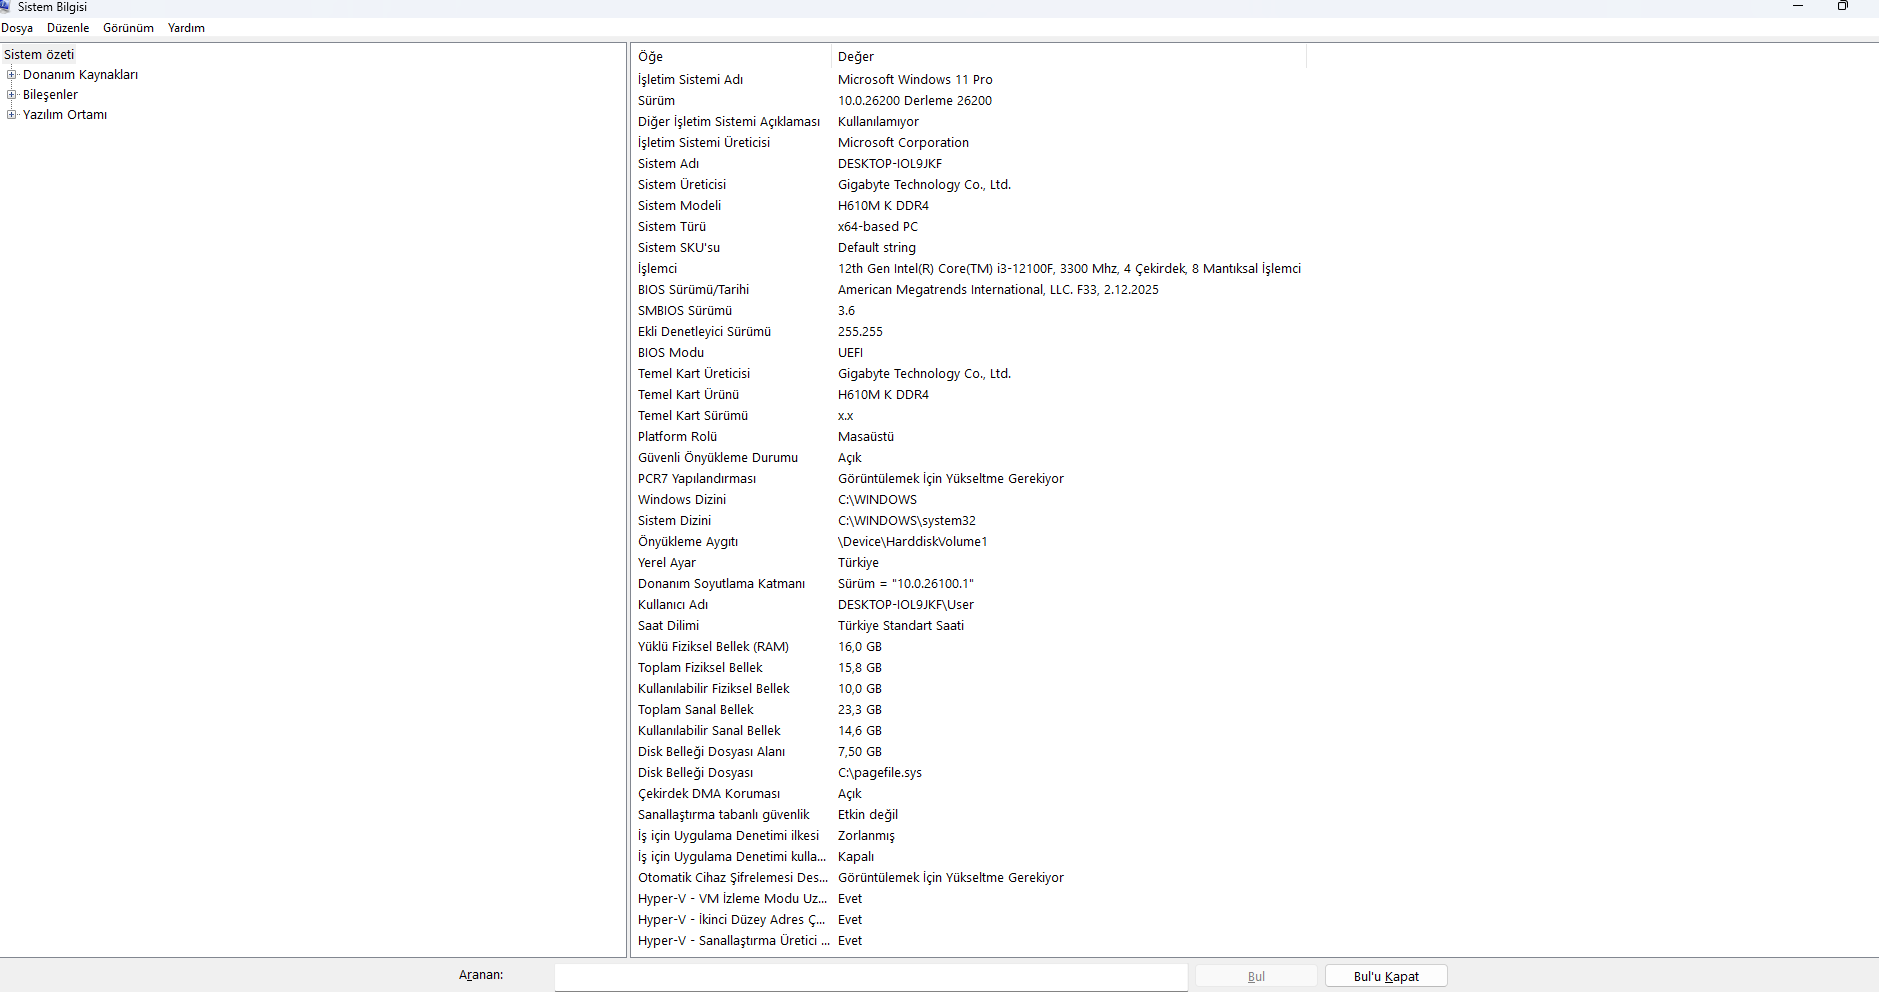Image resolution: width=1879 pixels, height=992 pixels.
Task: Select the Yazılım Ortamı label
Action: pyautogui.click(x=65, y=115)
